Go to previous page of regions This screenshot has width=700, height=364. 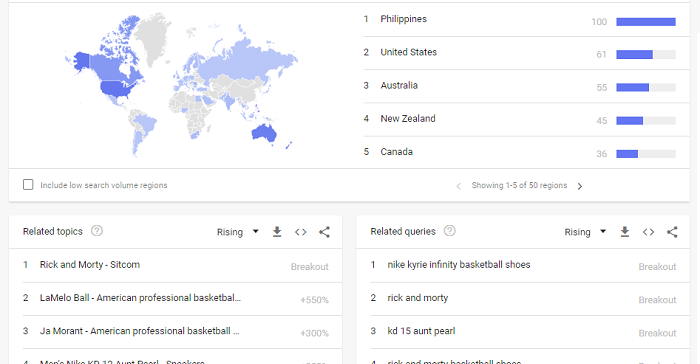click(x=458, y=186)
